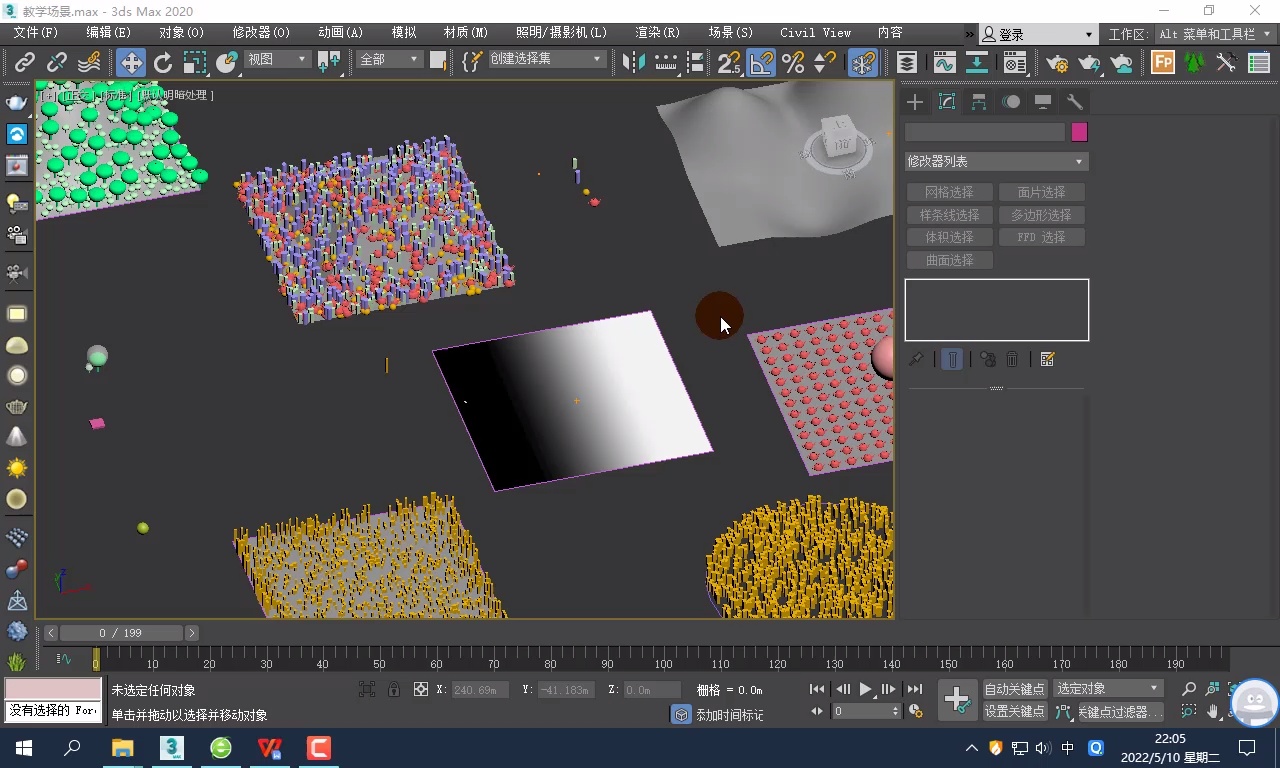
Task: Select the Rotate tool
Action: tap(163, 63)
